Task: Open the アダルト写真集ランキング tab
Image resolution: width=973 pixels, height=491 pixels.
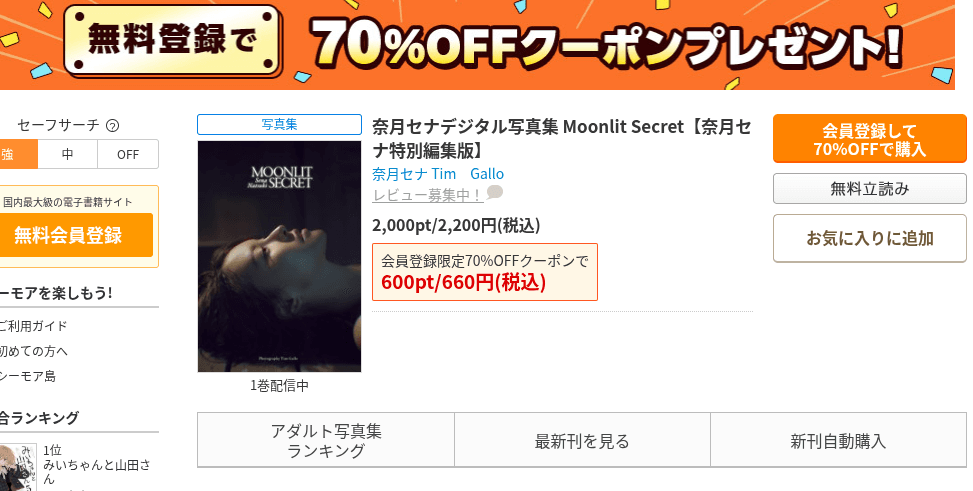Action: [326, 440]
